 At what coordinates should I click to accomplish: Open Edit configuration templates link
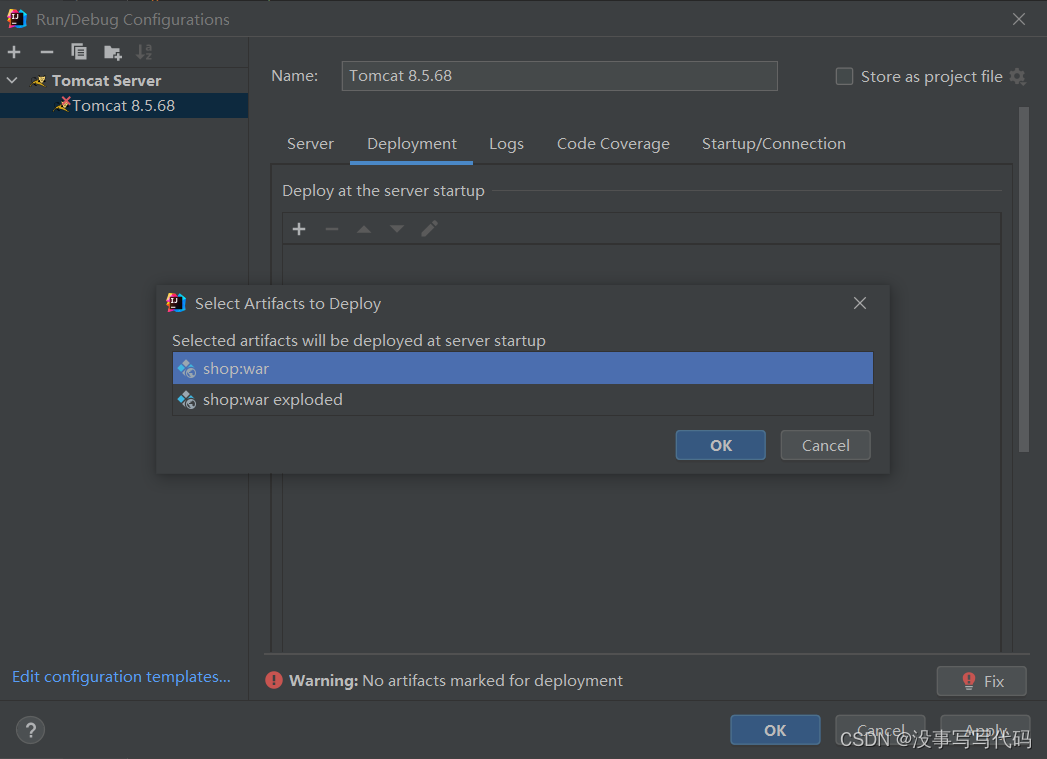(x=122, y=677)
